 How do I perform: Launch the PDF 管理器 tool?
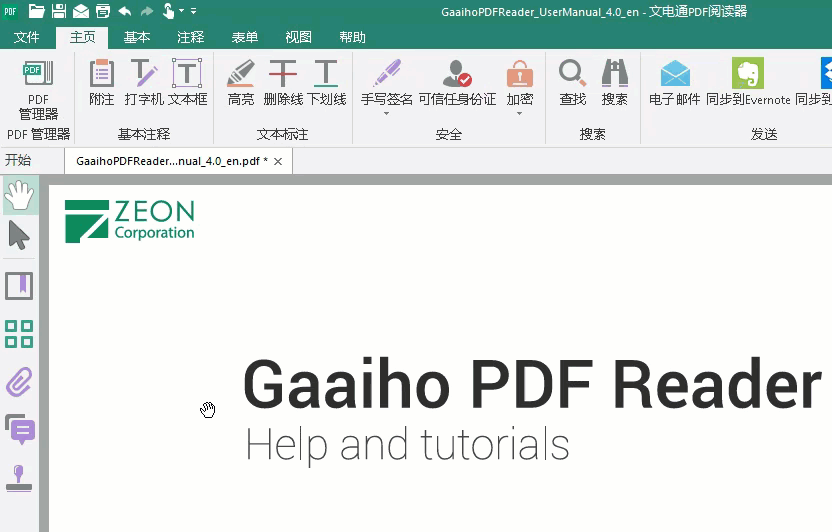[x=38, y=90]
